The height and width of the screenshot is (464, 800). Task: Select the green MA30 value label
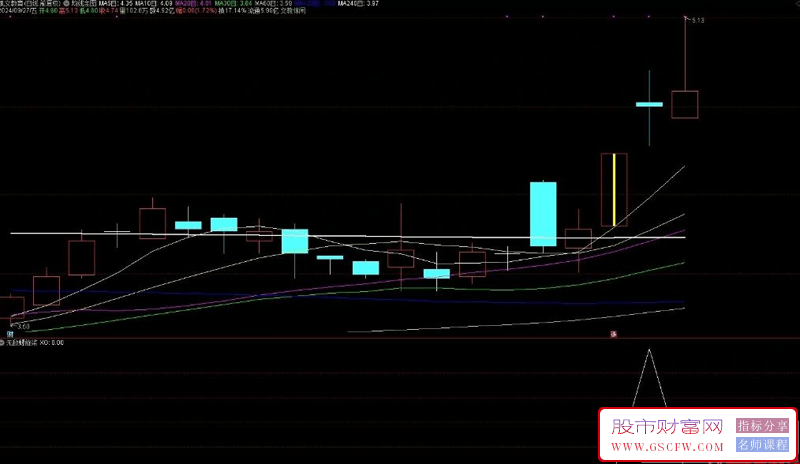coord(233,3)
